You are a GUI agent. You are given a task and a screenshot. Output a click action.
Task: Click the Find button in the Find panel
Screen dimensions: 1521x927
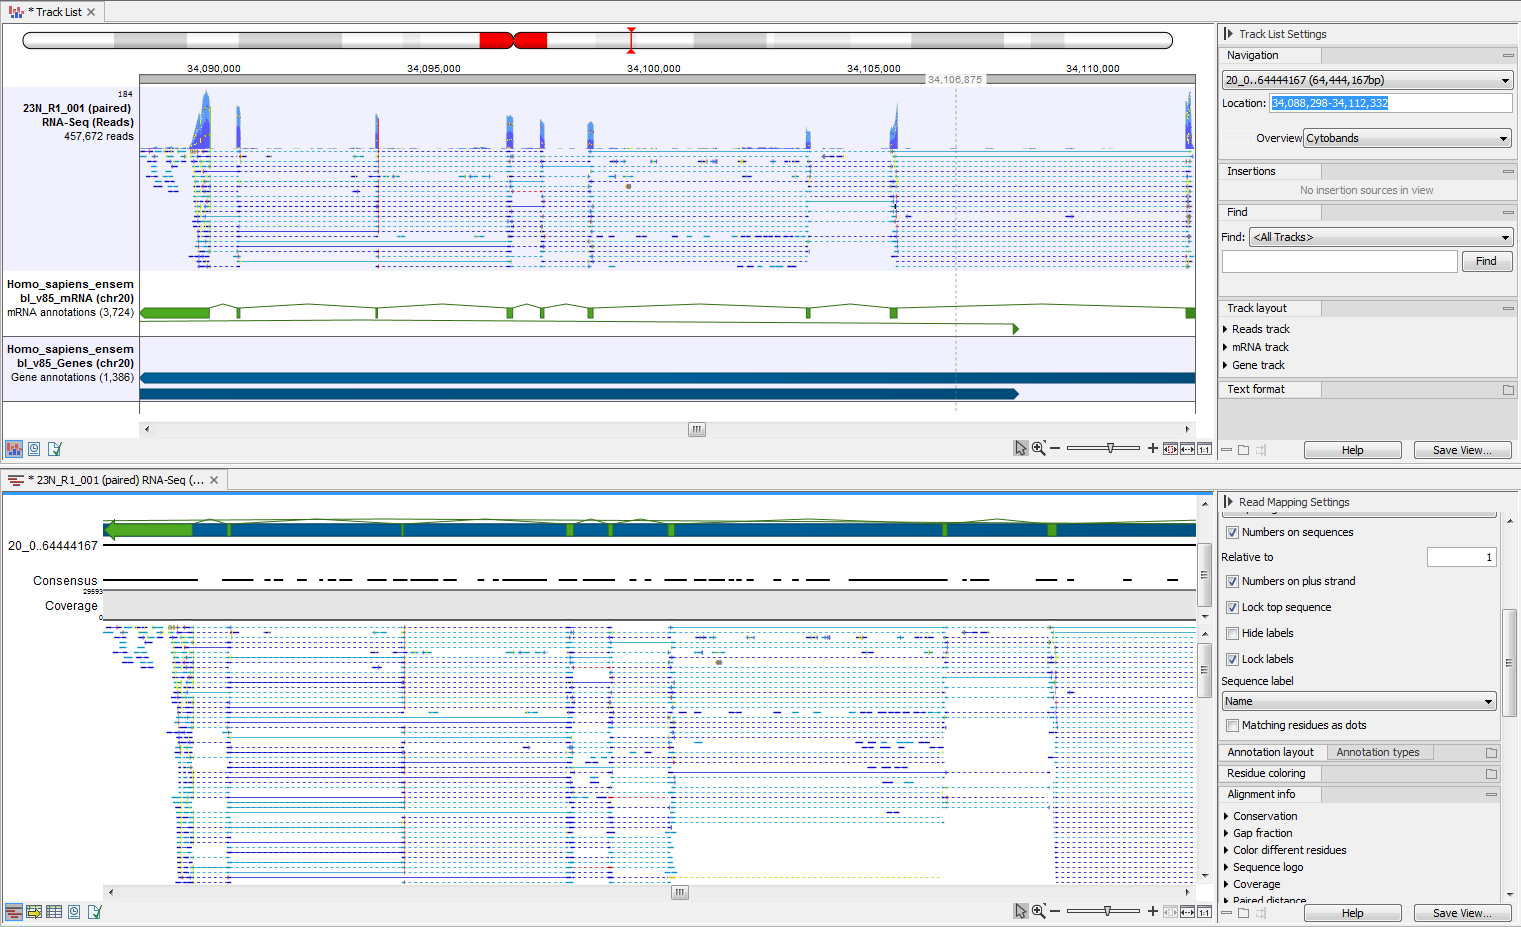(x=1487, y=261)
